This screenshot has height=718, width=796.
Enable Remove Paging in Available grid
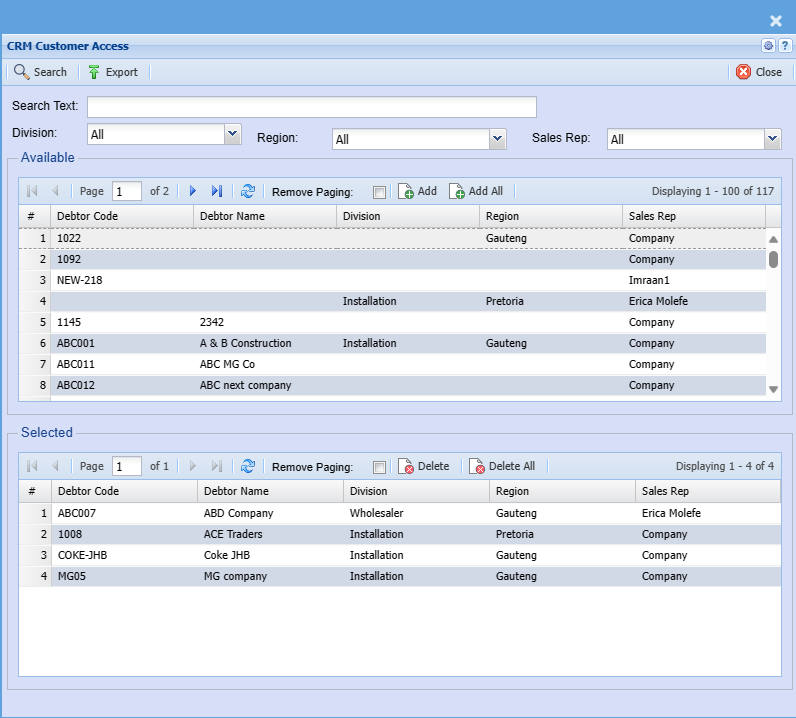tap(379, 192)
